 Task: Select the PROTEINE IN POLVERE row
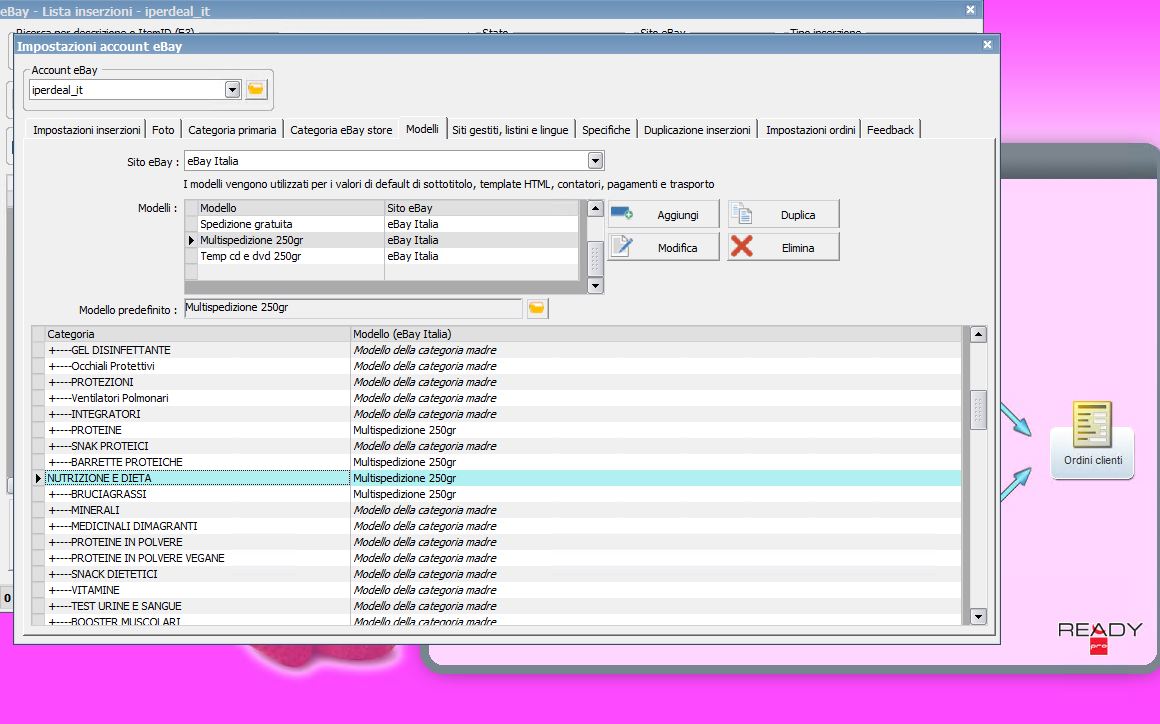[x=496, y=542]
